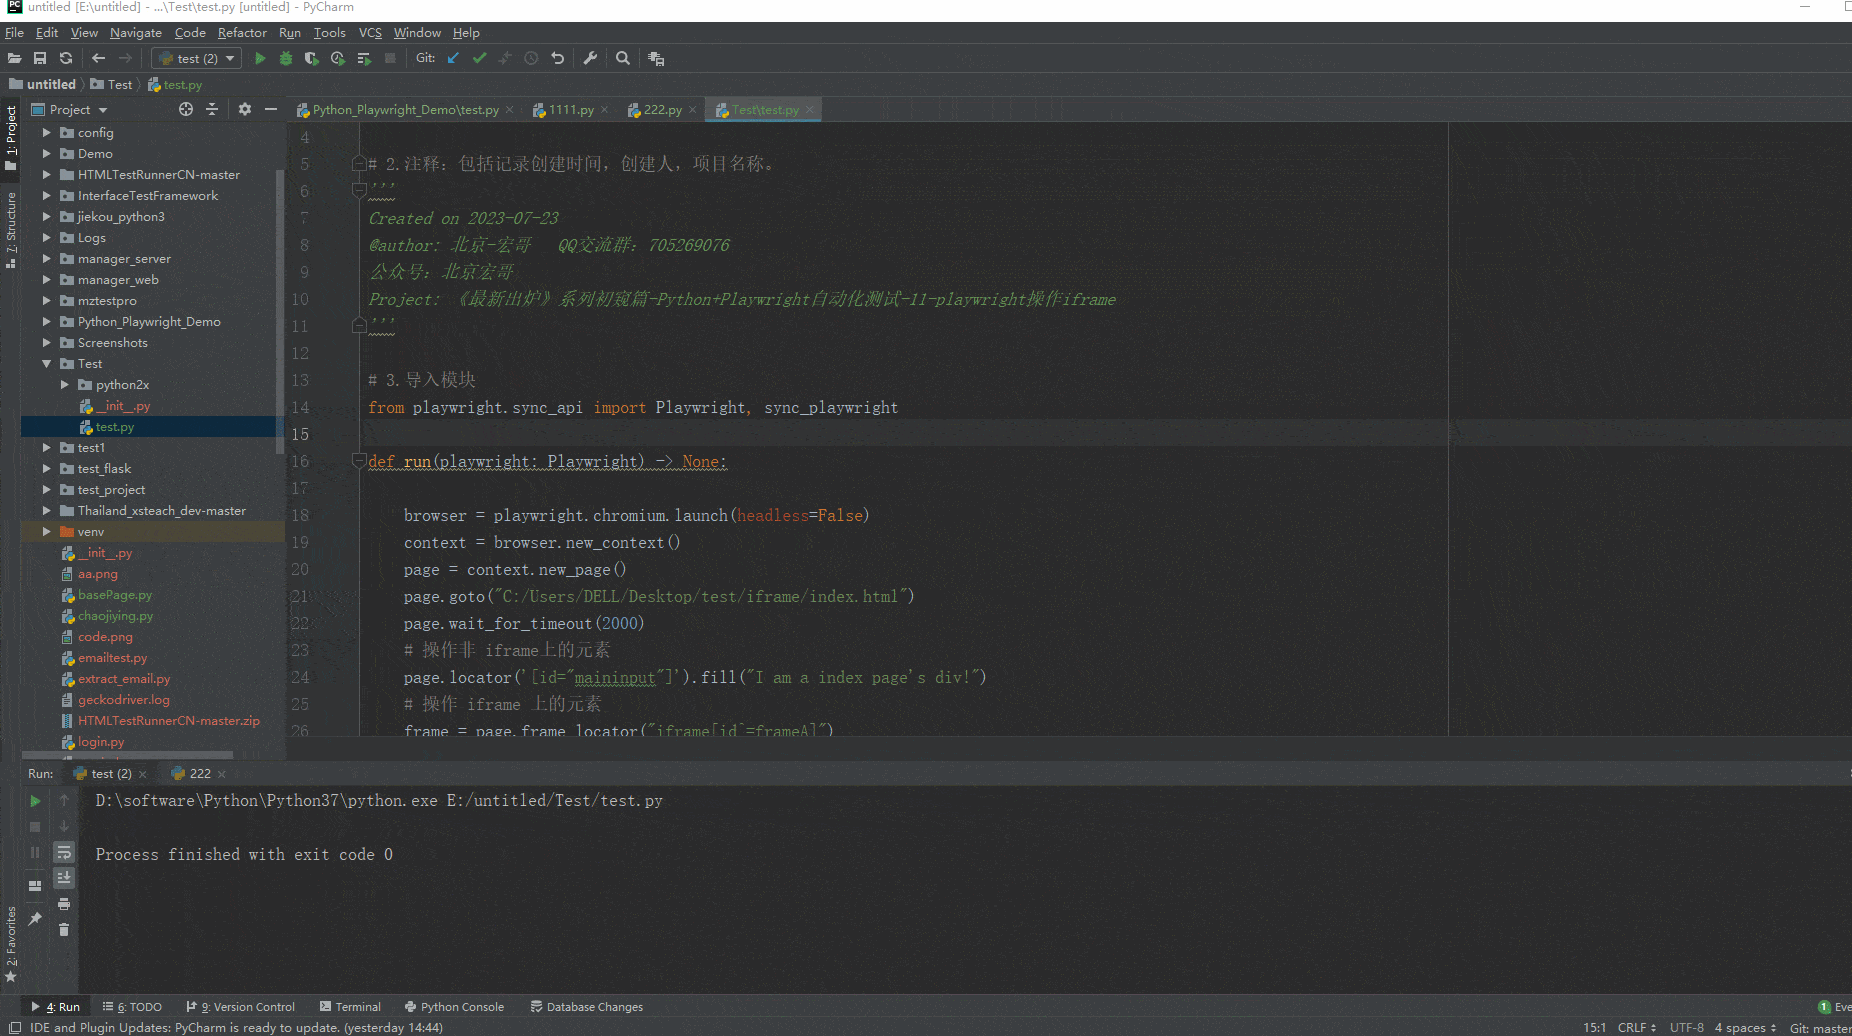
Task: Toggle Scroll to End in console output
Action: (64, 877)
